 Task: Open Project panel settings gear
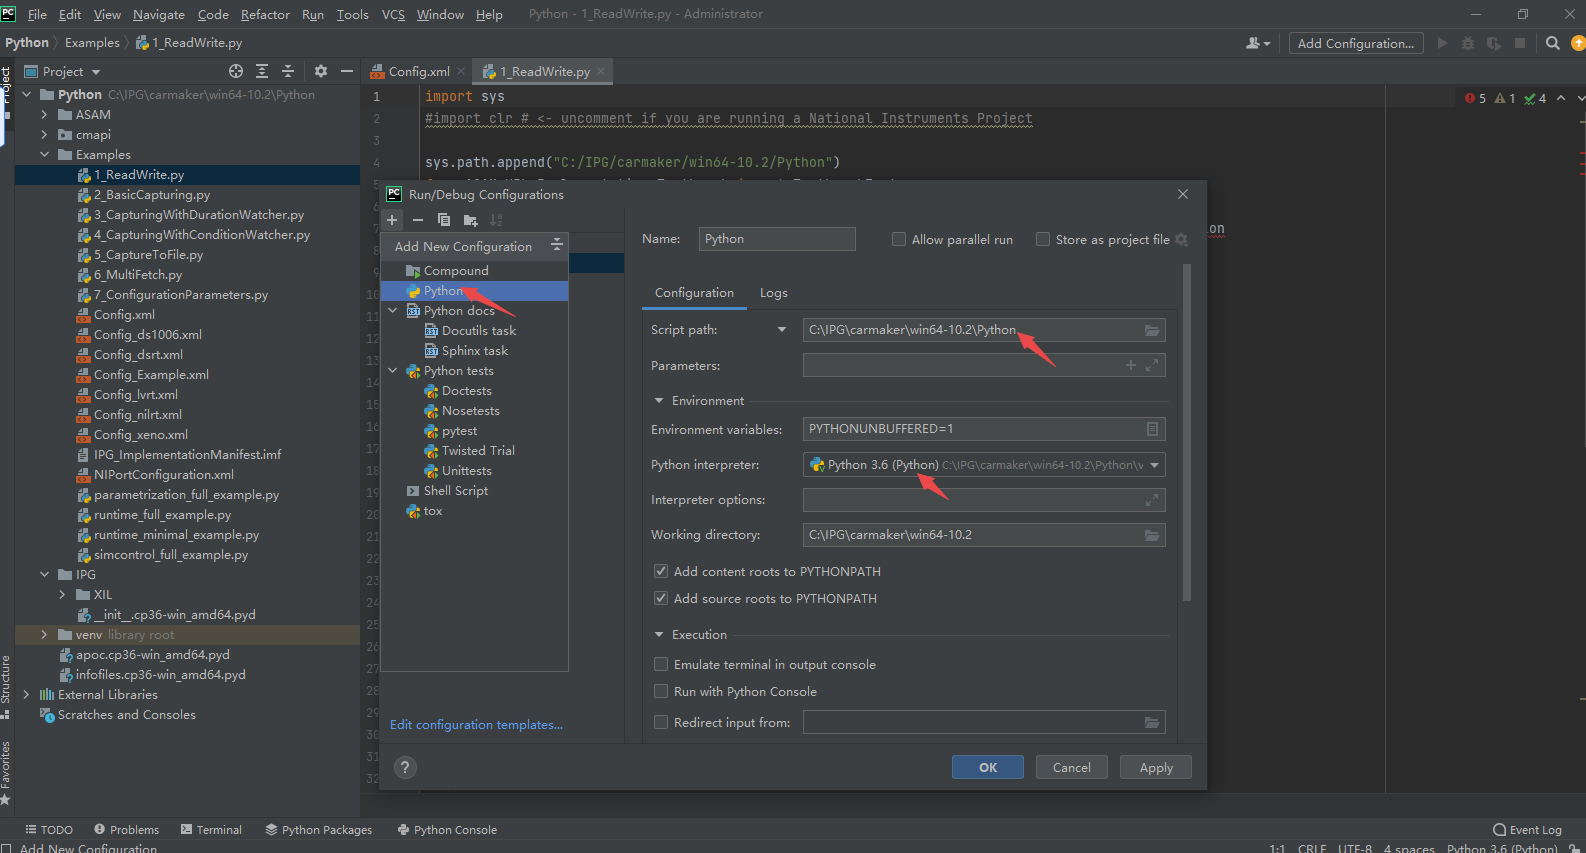(321, 71)
